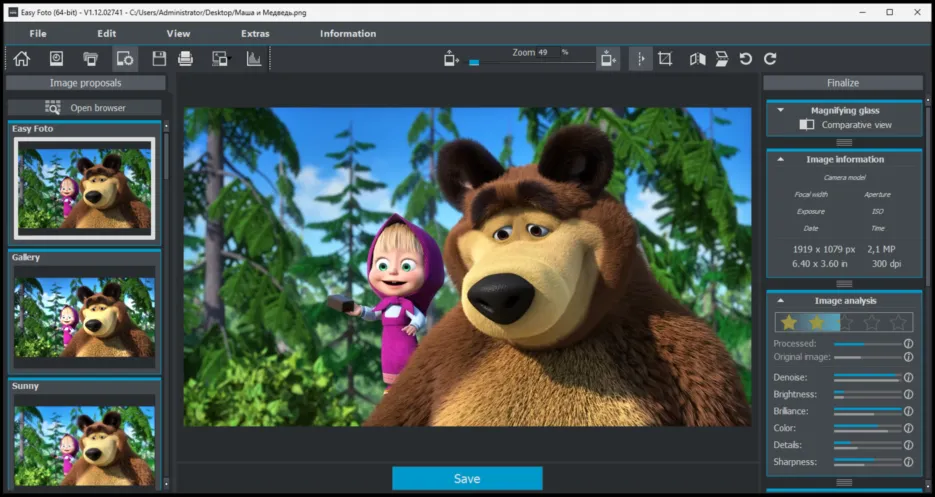Click Open browser button
This screenshot has height=497, width=935.
pos(85,107)
